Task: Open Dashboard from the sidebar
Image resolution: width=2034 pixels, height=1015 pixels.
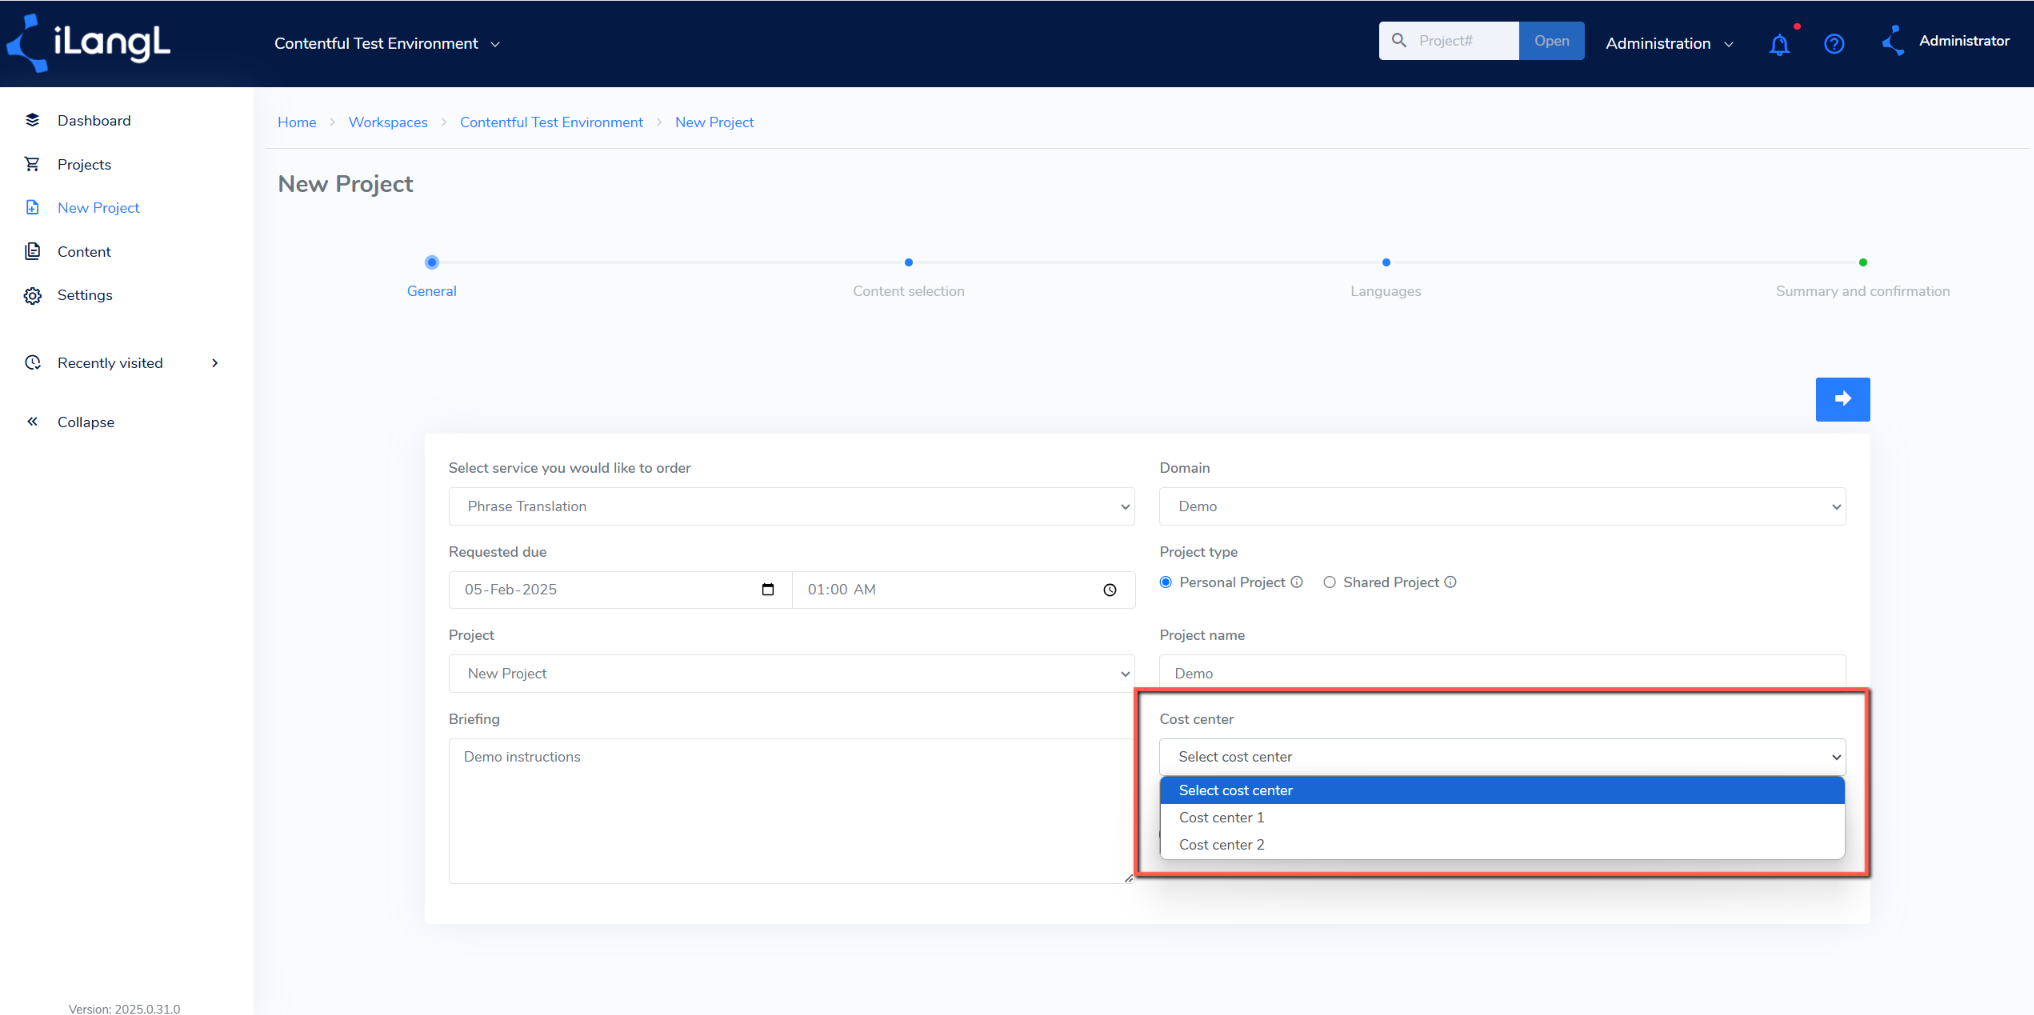Action: click(94, 120)
